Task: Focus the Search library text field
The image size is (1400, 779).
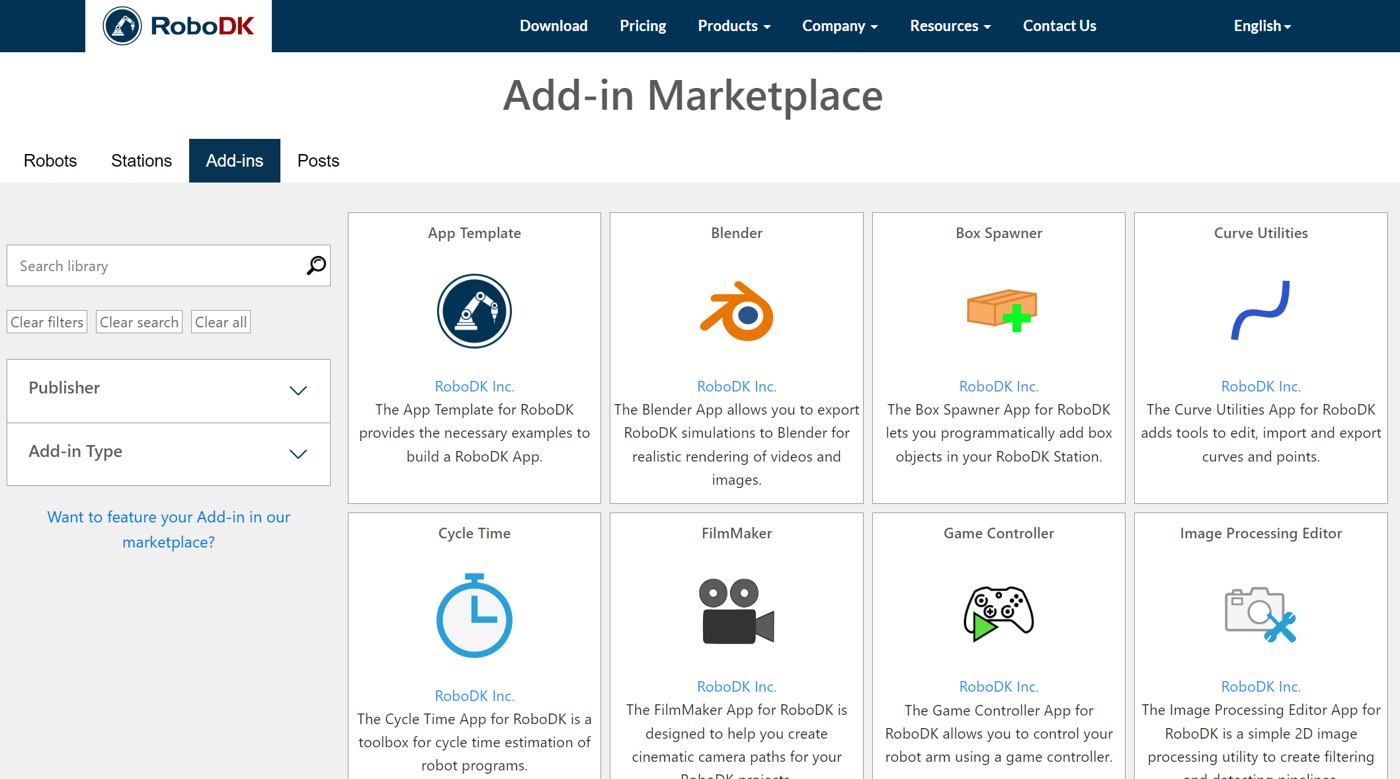Action: tap(155, 266)
